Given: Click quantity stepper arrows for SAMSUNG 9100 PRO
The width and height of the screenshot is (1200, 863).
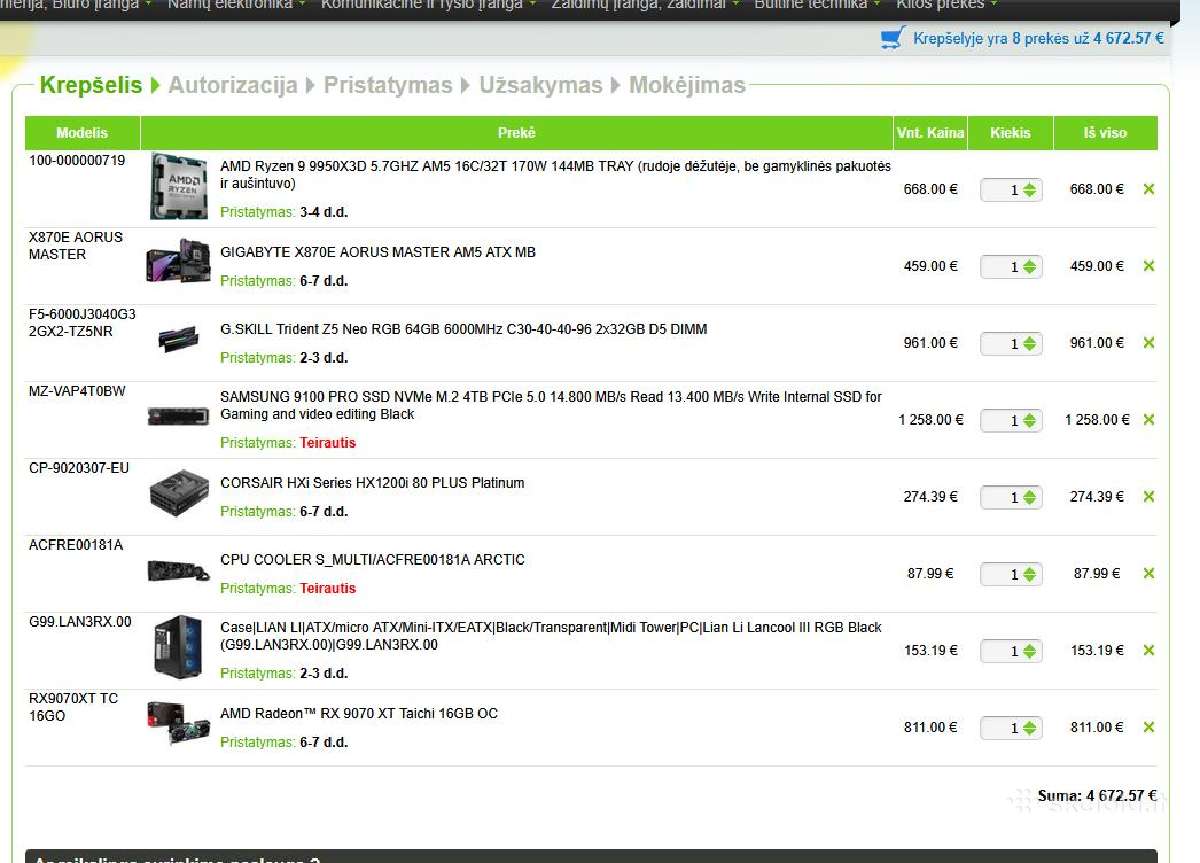Looking at the screenshot, I should coord(1030,421).
